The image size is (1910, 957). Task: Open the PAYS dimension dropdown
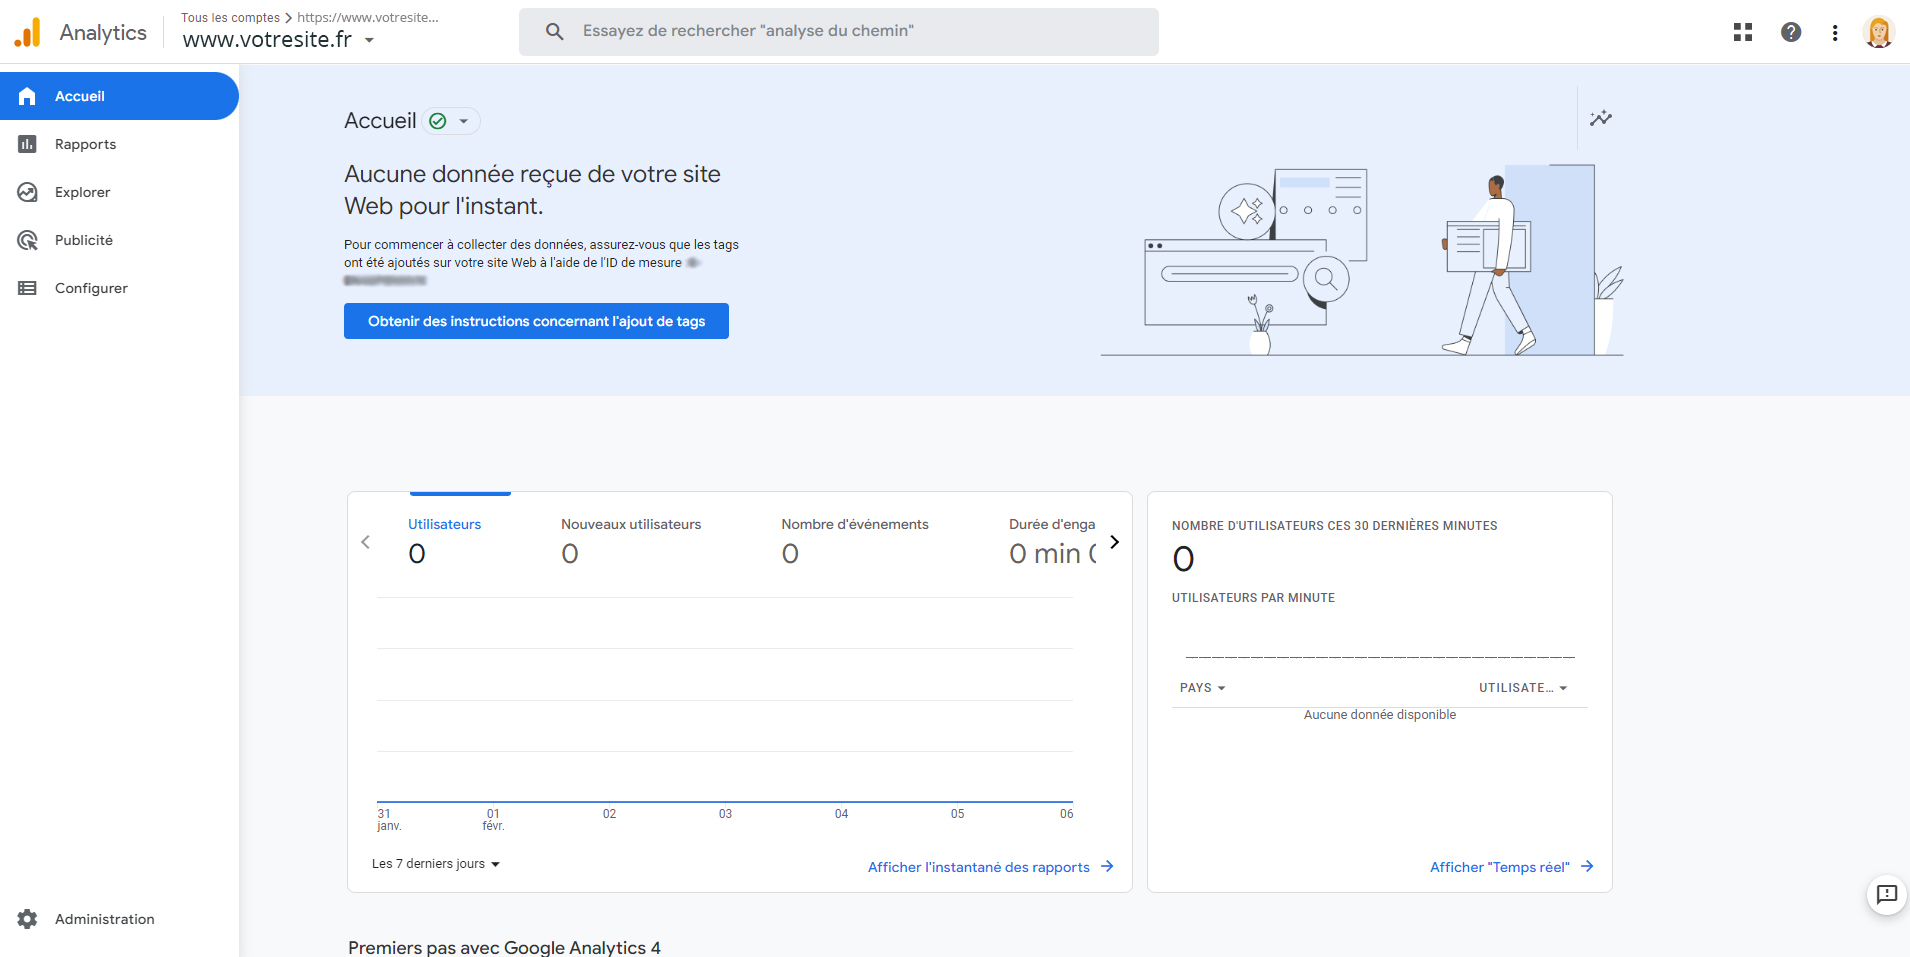[x=1202, y=688]
